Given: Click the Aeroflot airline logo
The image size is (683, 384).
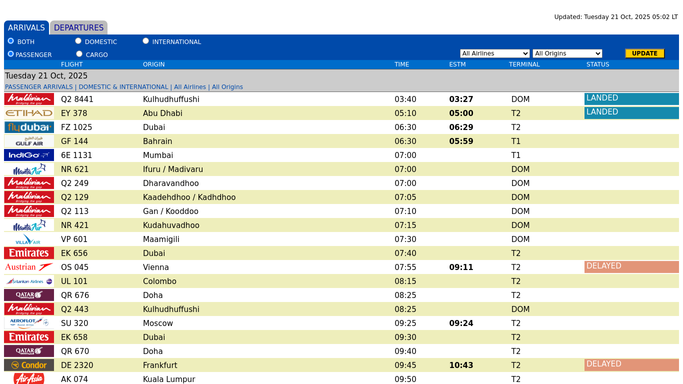Looking at the screenshot, I should point(29,323).
